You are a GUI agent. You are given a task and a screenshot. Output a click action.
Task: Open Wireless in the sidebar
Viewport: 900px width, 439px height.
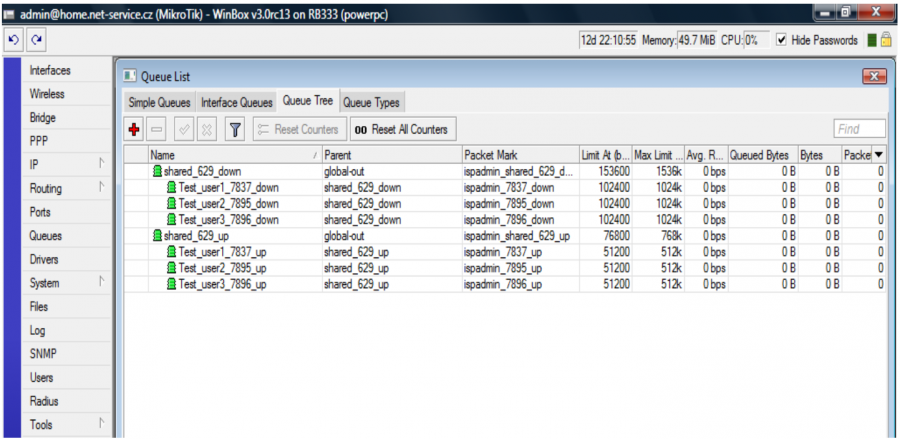pyautogui.click(x=47, y=94)
